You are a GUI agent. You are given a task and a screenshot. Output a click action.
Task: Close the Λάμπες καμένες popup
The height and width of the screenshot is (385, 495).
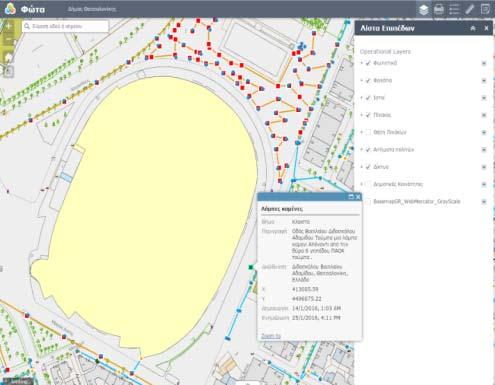tap(358, 197)
